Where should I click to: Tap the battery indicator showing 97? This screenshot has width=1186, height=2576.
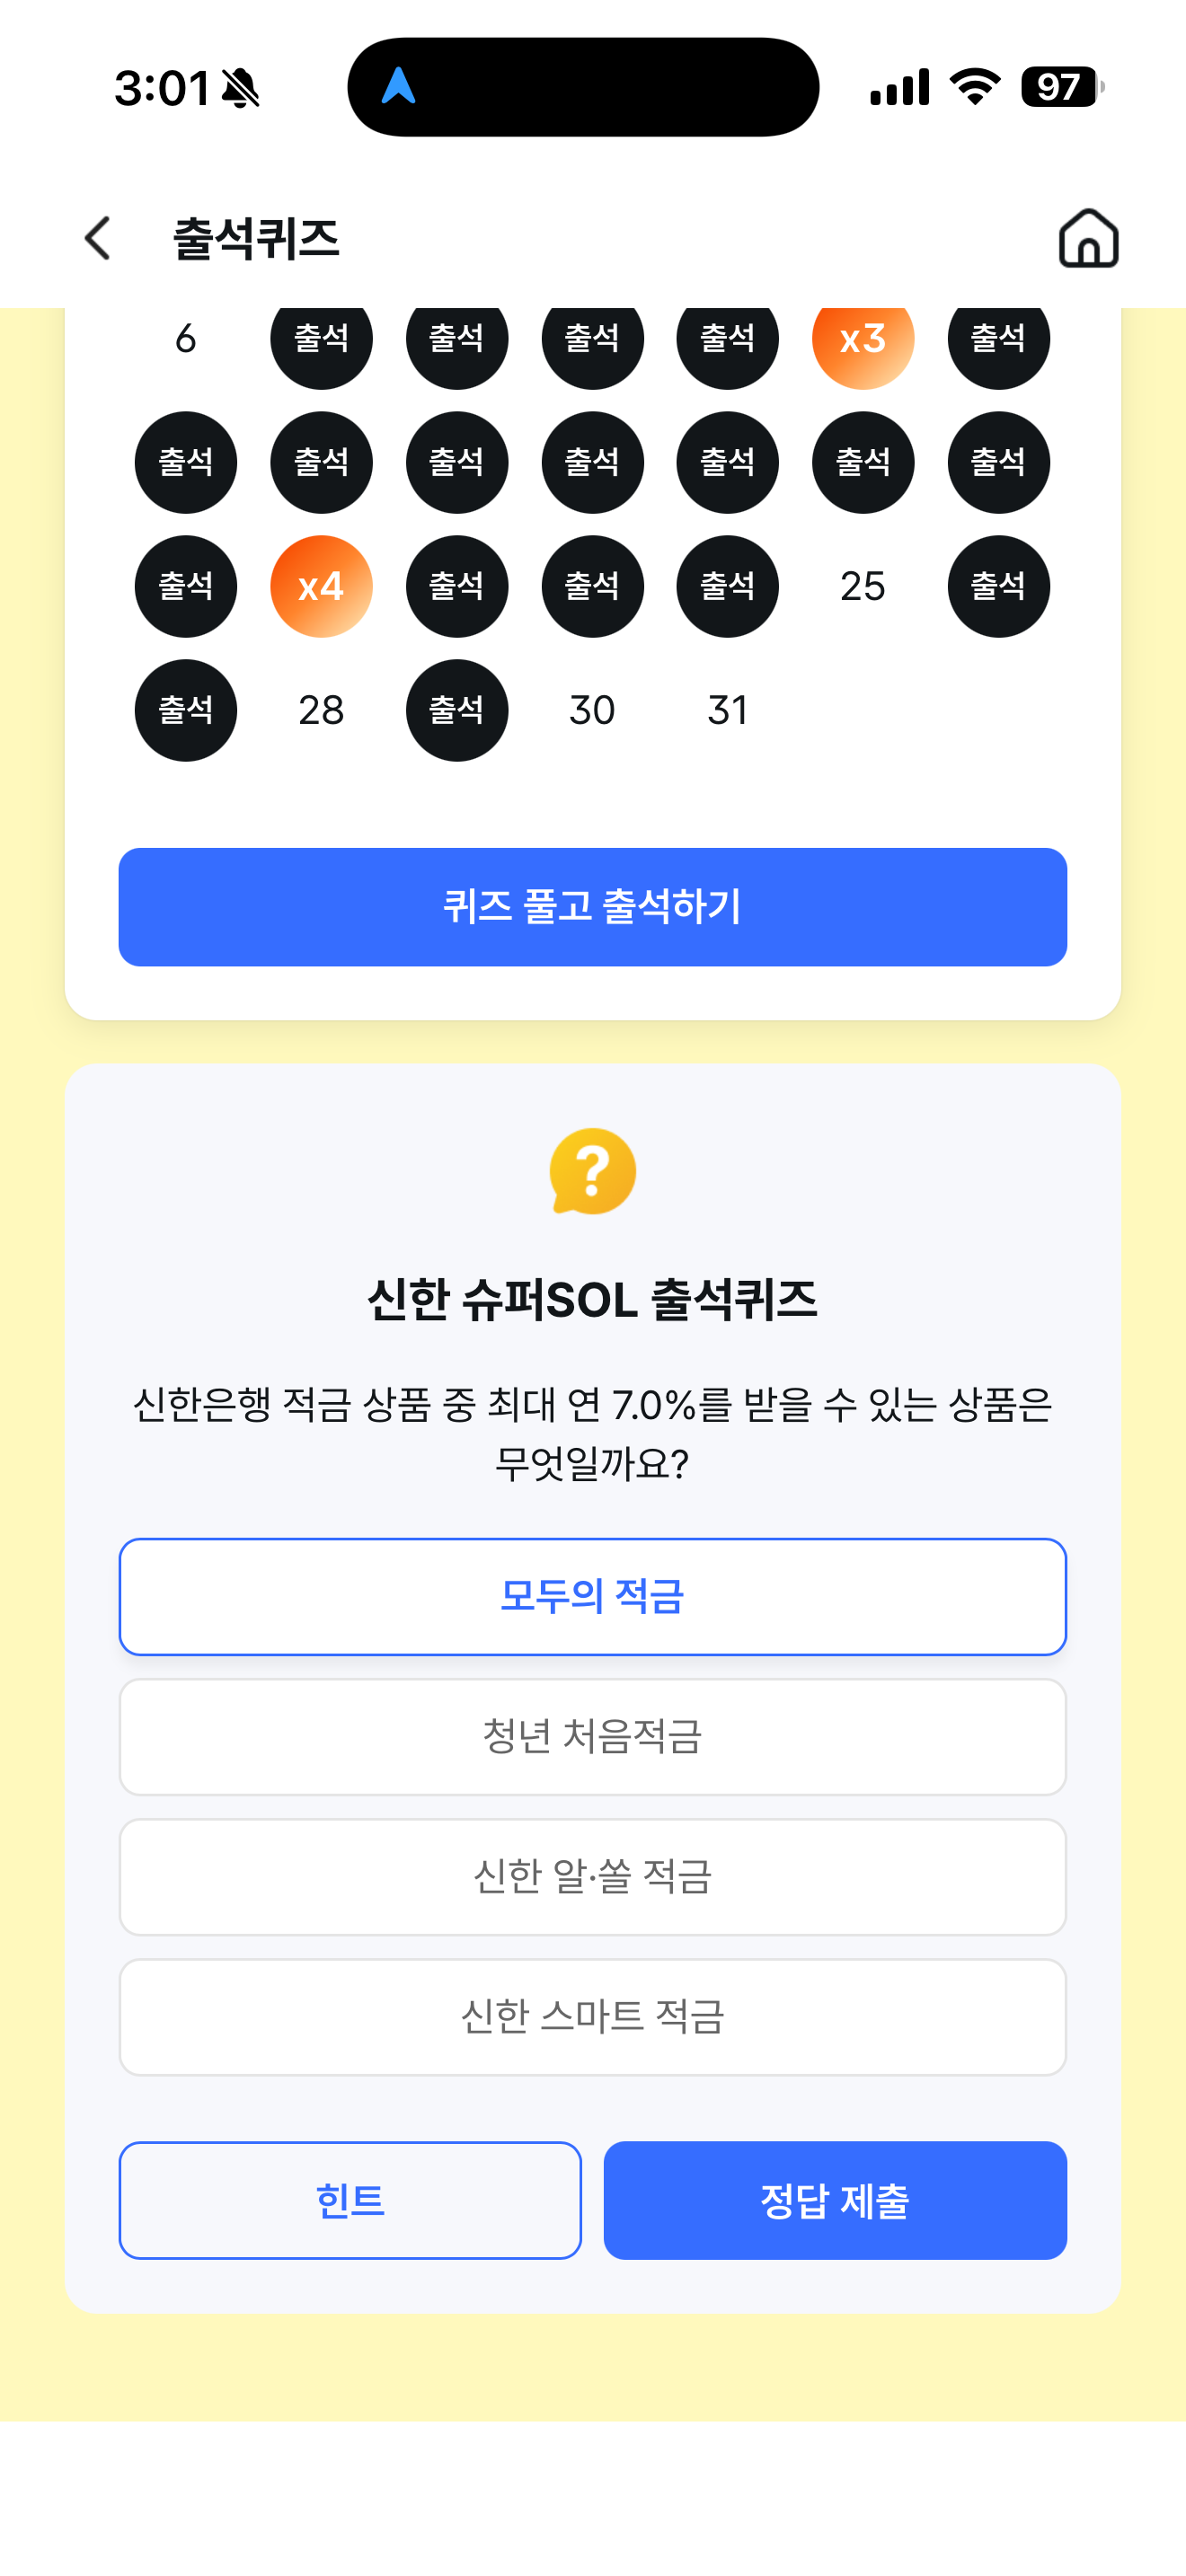[1062, 87]
